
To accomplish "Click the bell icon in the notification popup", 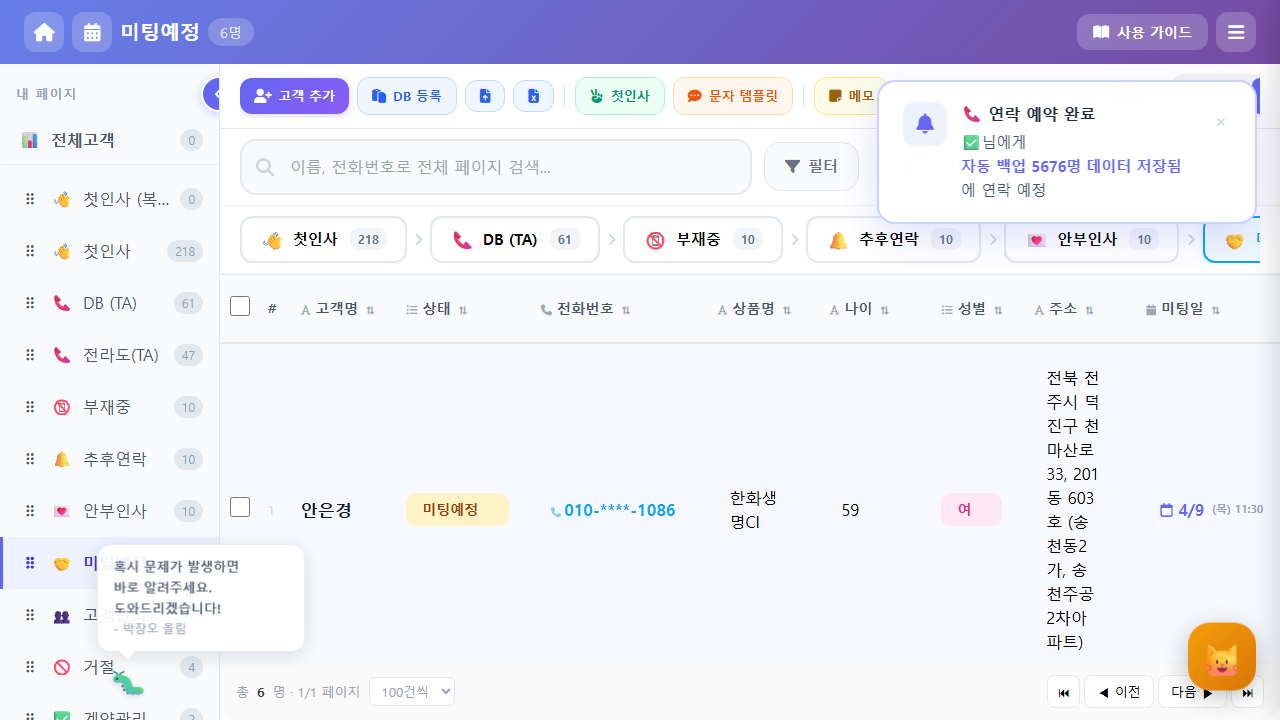I will (924, 124).
